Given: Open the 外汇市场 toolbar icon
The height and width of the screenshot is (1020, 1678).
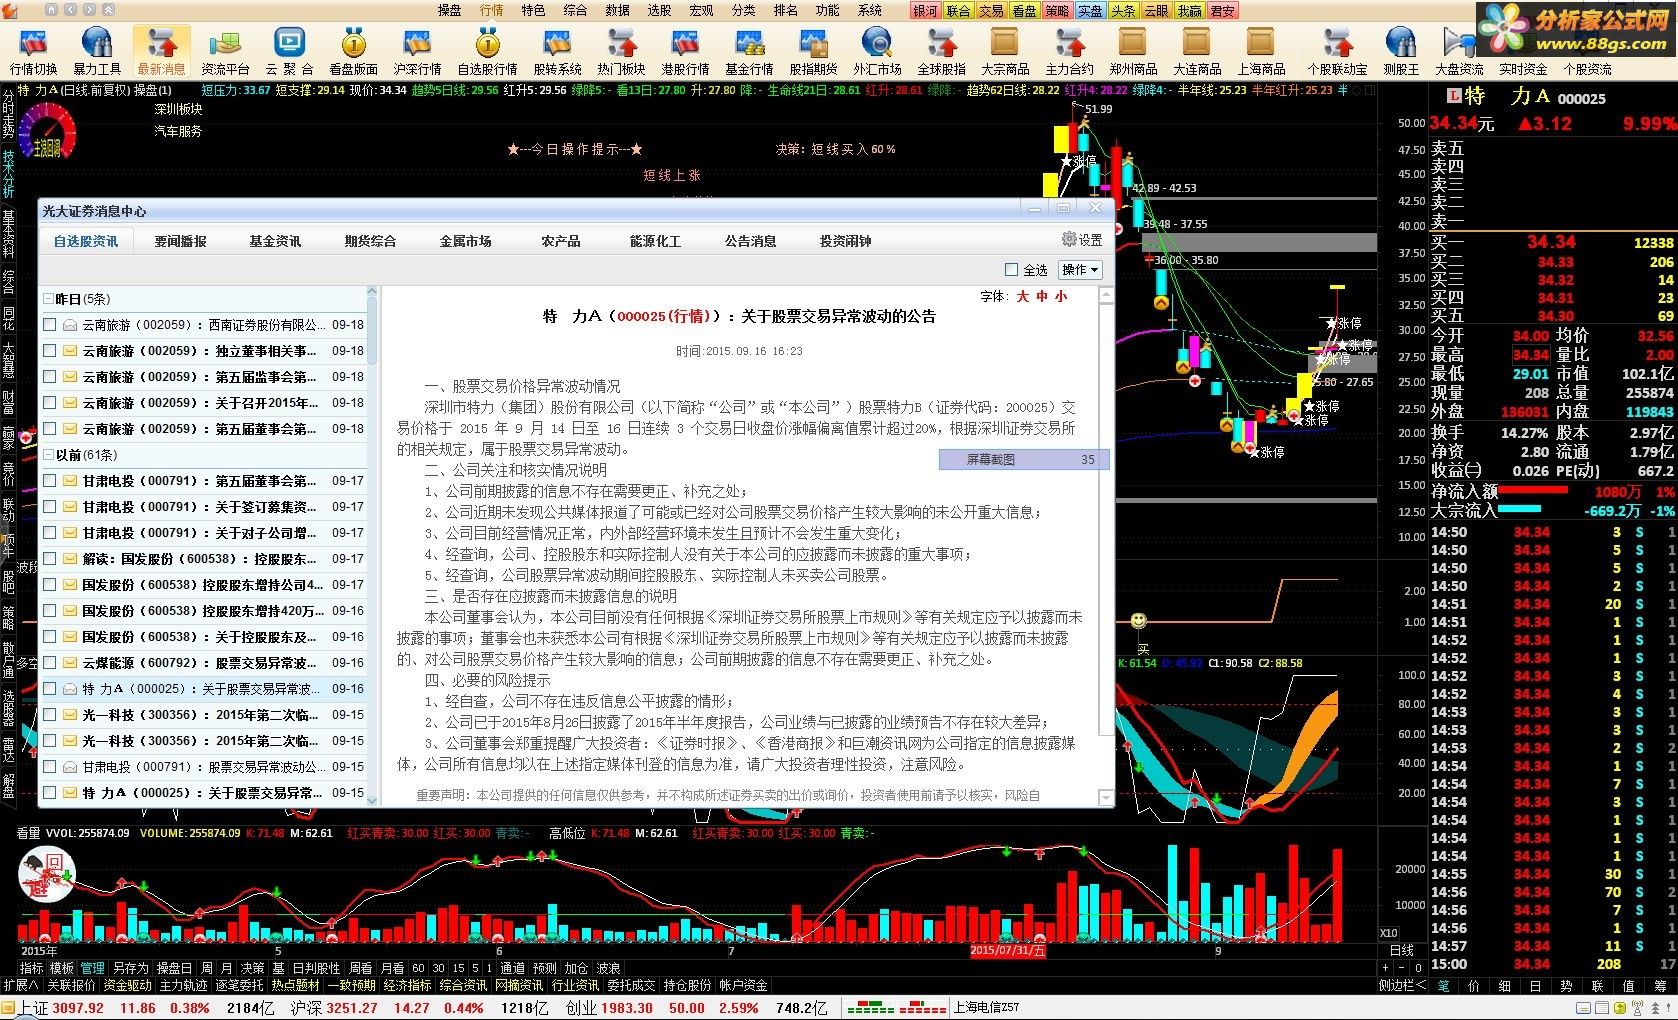Looking at the screenshot, I should (877, 52).
